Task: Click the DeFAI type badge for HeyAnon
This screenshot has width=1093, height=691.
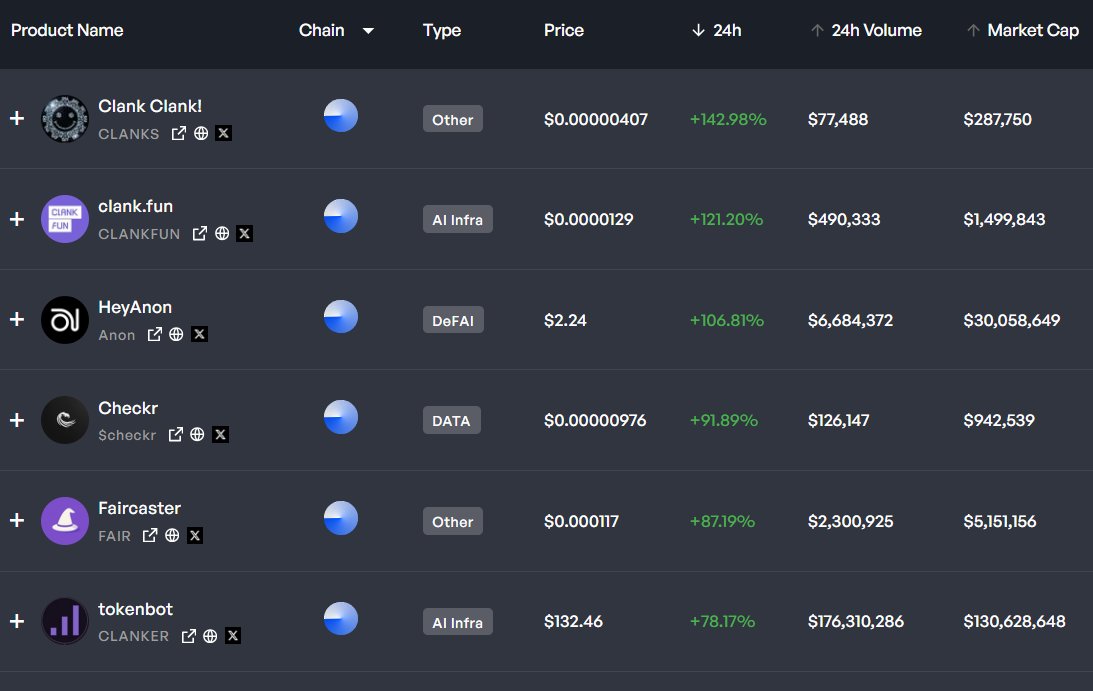Action: (x=453, y=320)
